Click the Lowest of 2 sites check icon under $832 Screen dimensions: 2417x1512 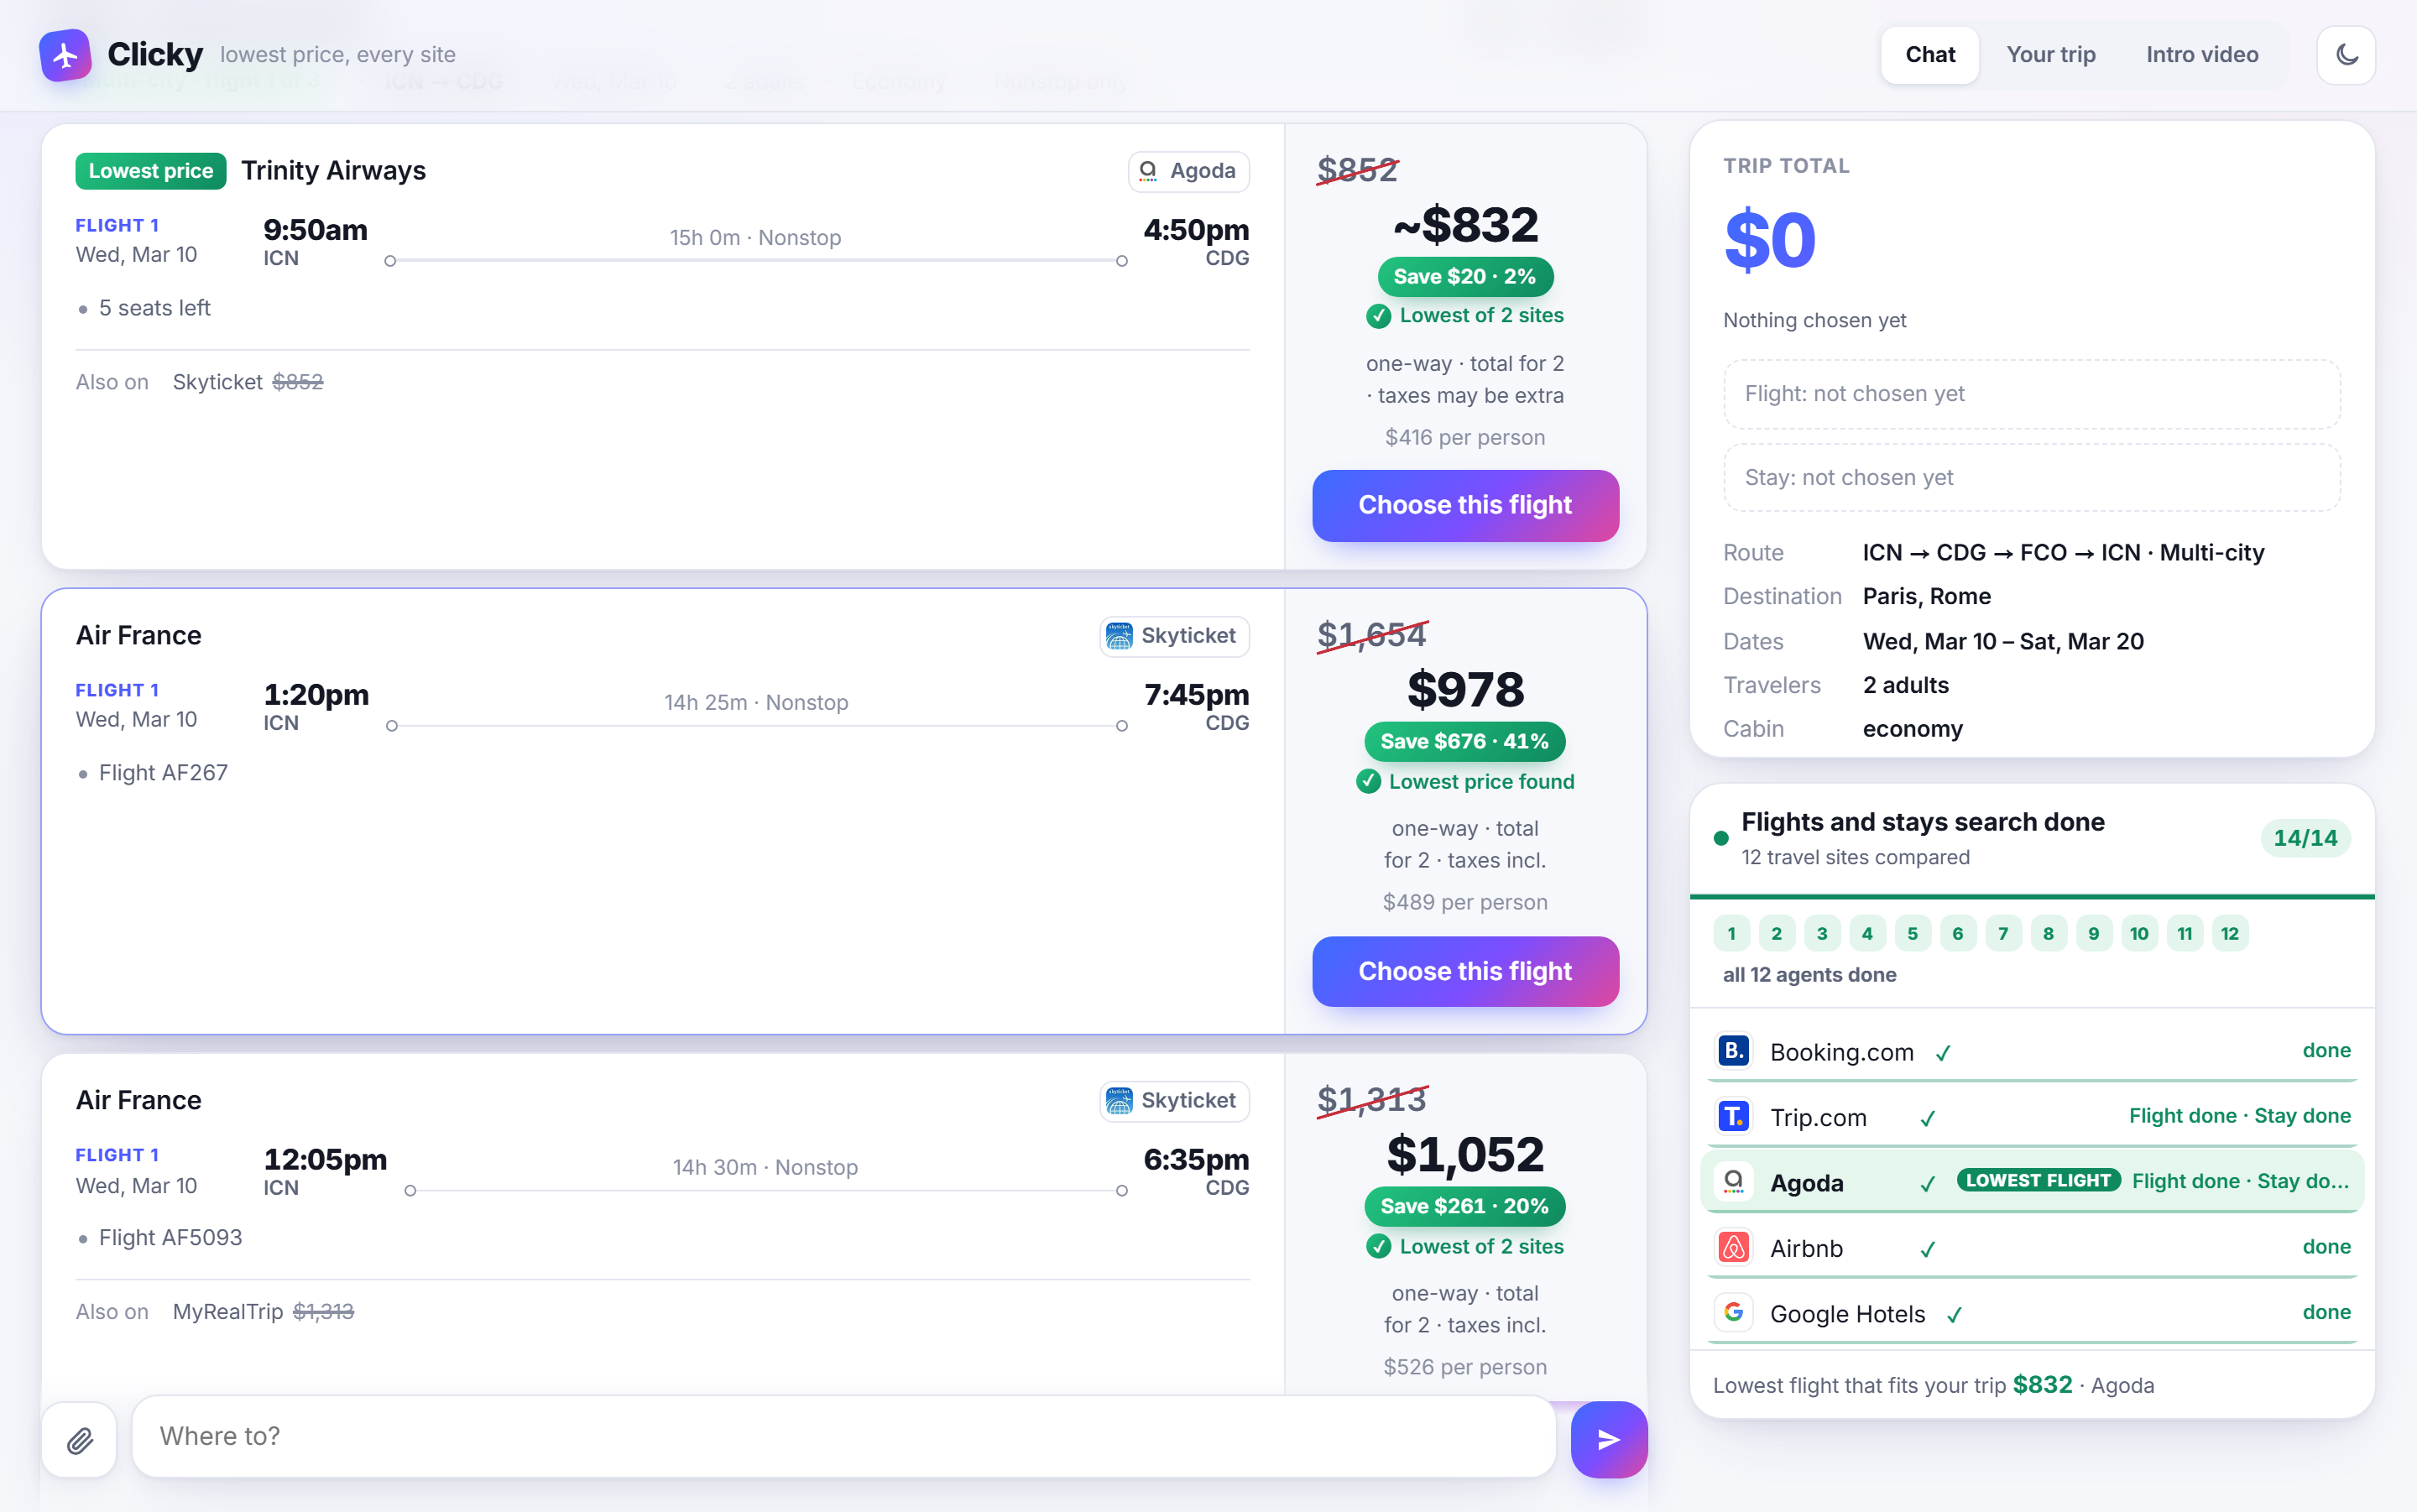(1378, 316)
